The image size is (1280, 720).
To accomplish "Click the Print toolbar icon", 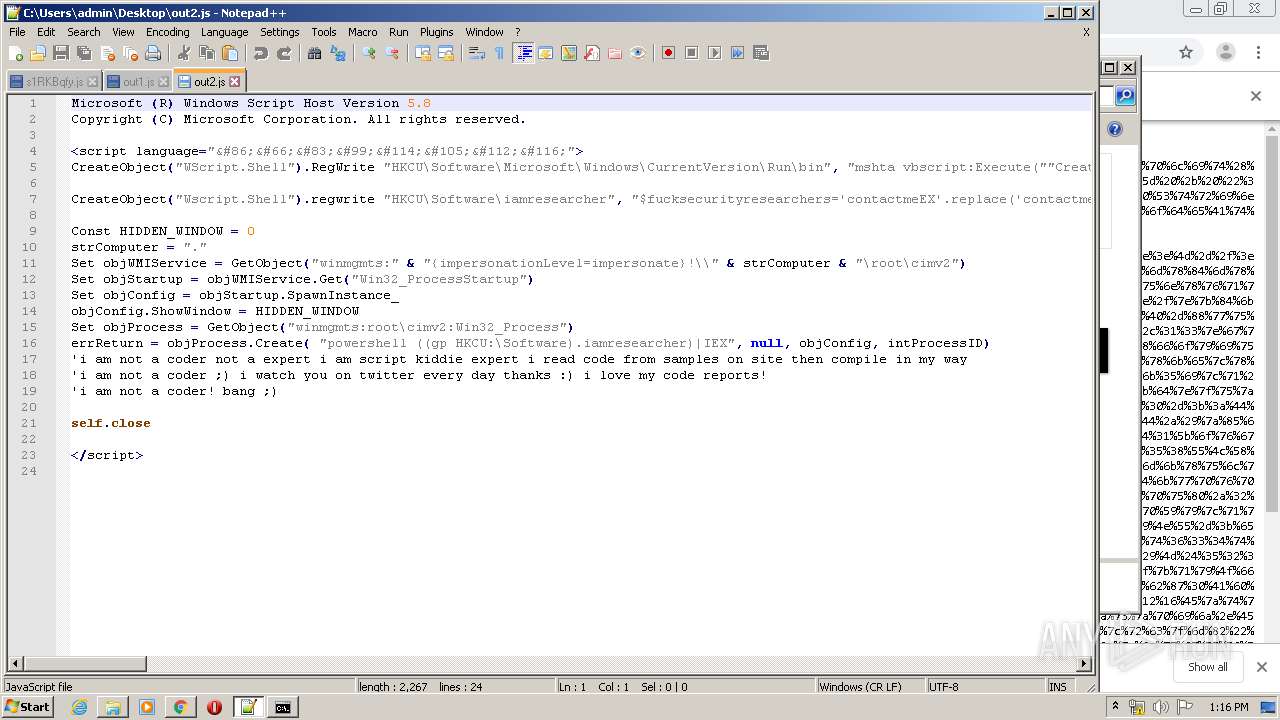I will [153, 53].
